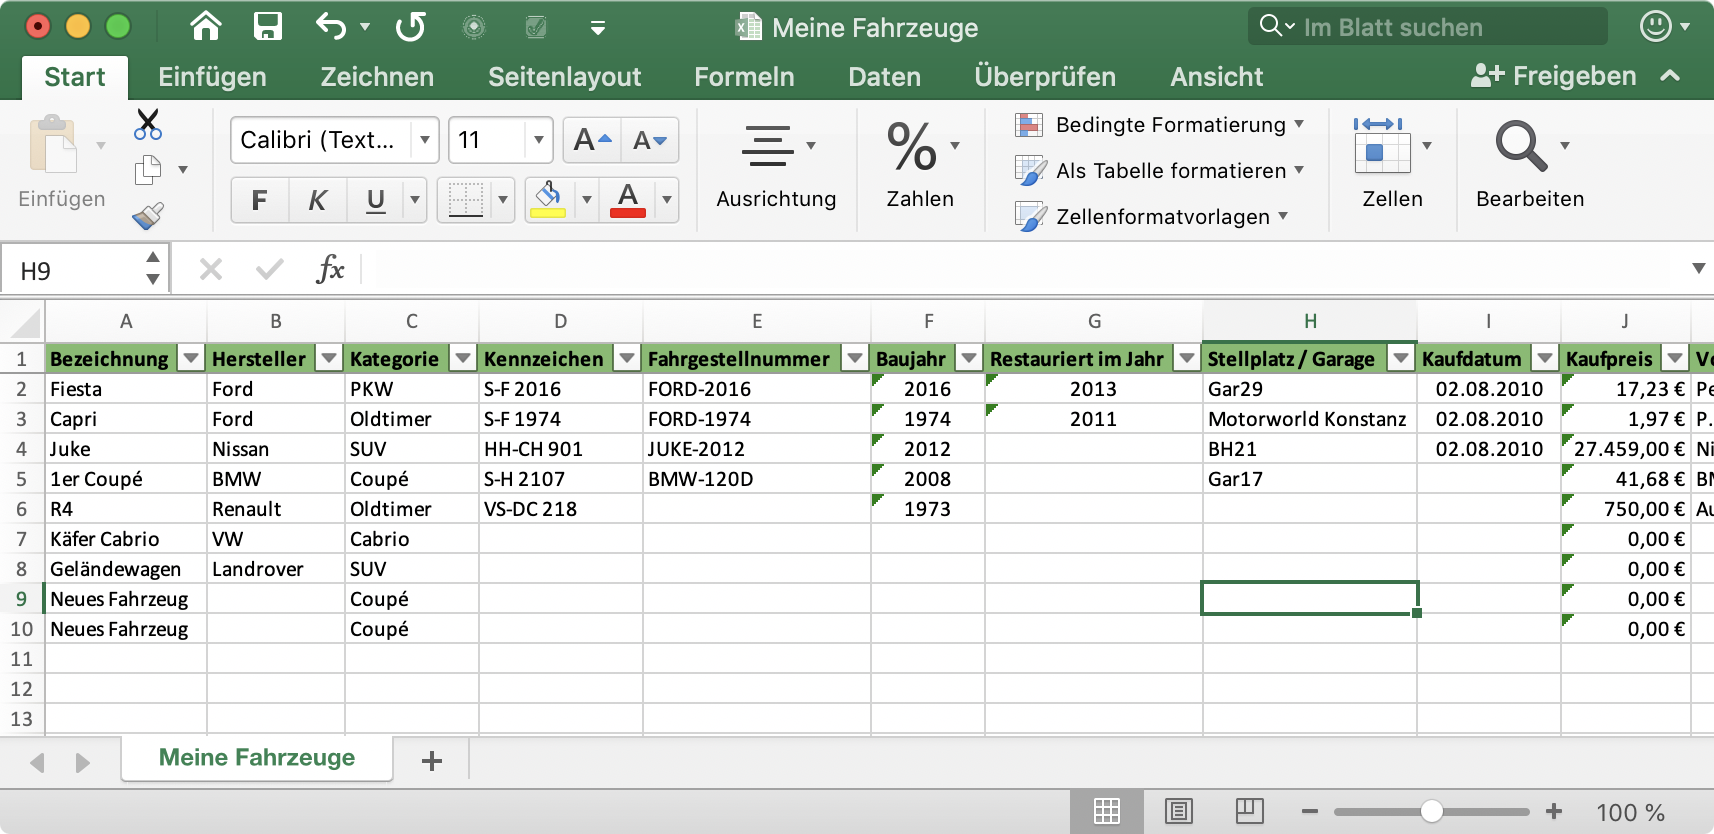This screenshot has width=1714, height=834.
Task: Open the Formeln ribbon tab
Action: pos(744,77)
